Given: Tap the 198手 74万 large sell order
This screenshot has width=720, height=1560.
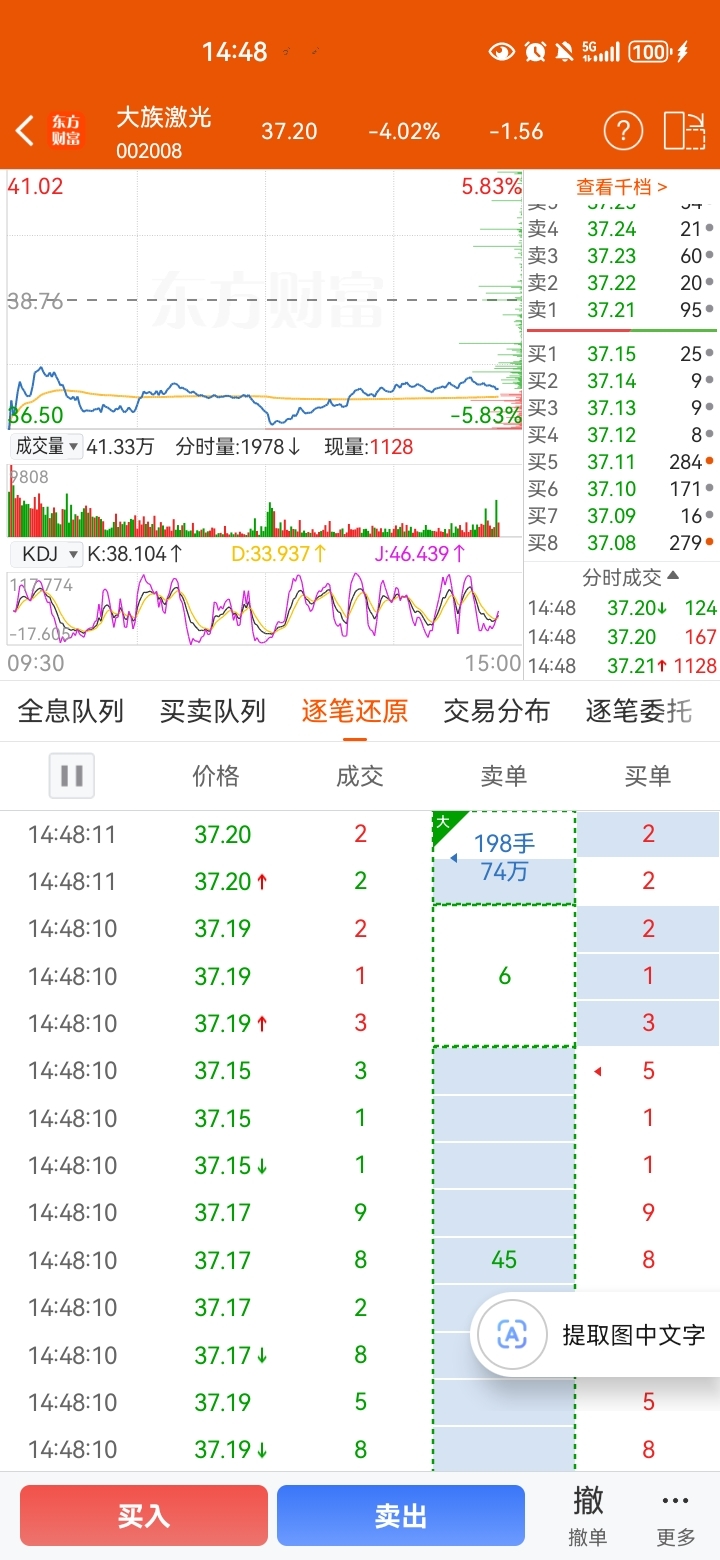Looking at the screenshot, I should tap(505, 858).
